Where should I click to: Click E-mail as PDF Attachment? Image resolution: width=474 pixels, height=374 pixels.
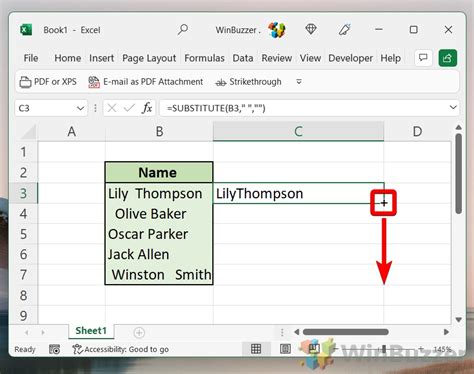pos(145,82)
